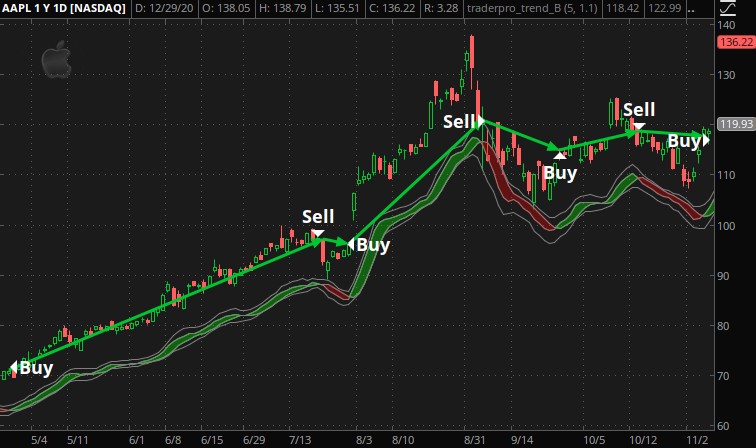Viewport: 756px width, 448px height.
Task: Click the 5/4 date on time axis
Action: pyautogui.click(x=40, y=439)
